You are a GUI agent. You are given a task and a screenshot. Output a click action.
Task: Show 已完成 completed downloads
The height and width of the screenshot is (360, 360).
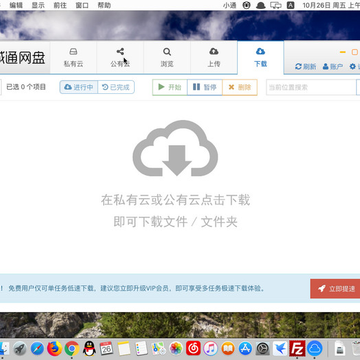pyautogui.click(x=116, y=87)
